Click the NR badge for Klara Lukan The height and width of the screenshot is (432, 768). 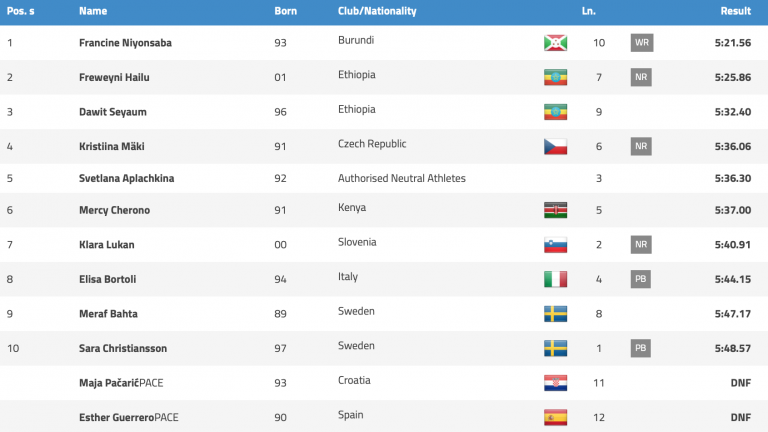641,245
